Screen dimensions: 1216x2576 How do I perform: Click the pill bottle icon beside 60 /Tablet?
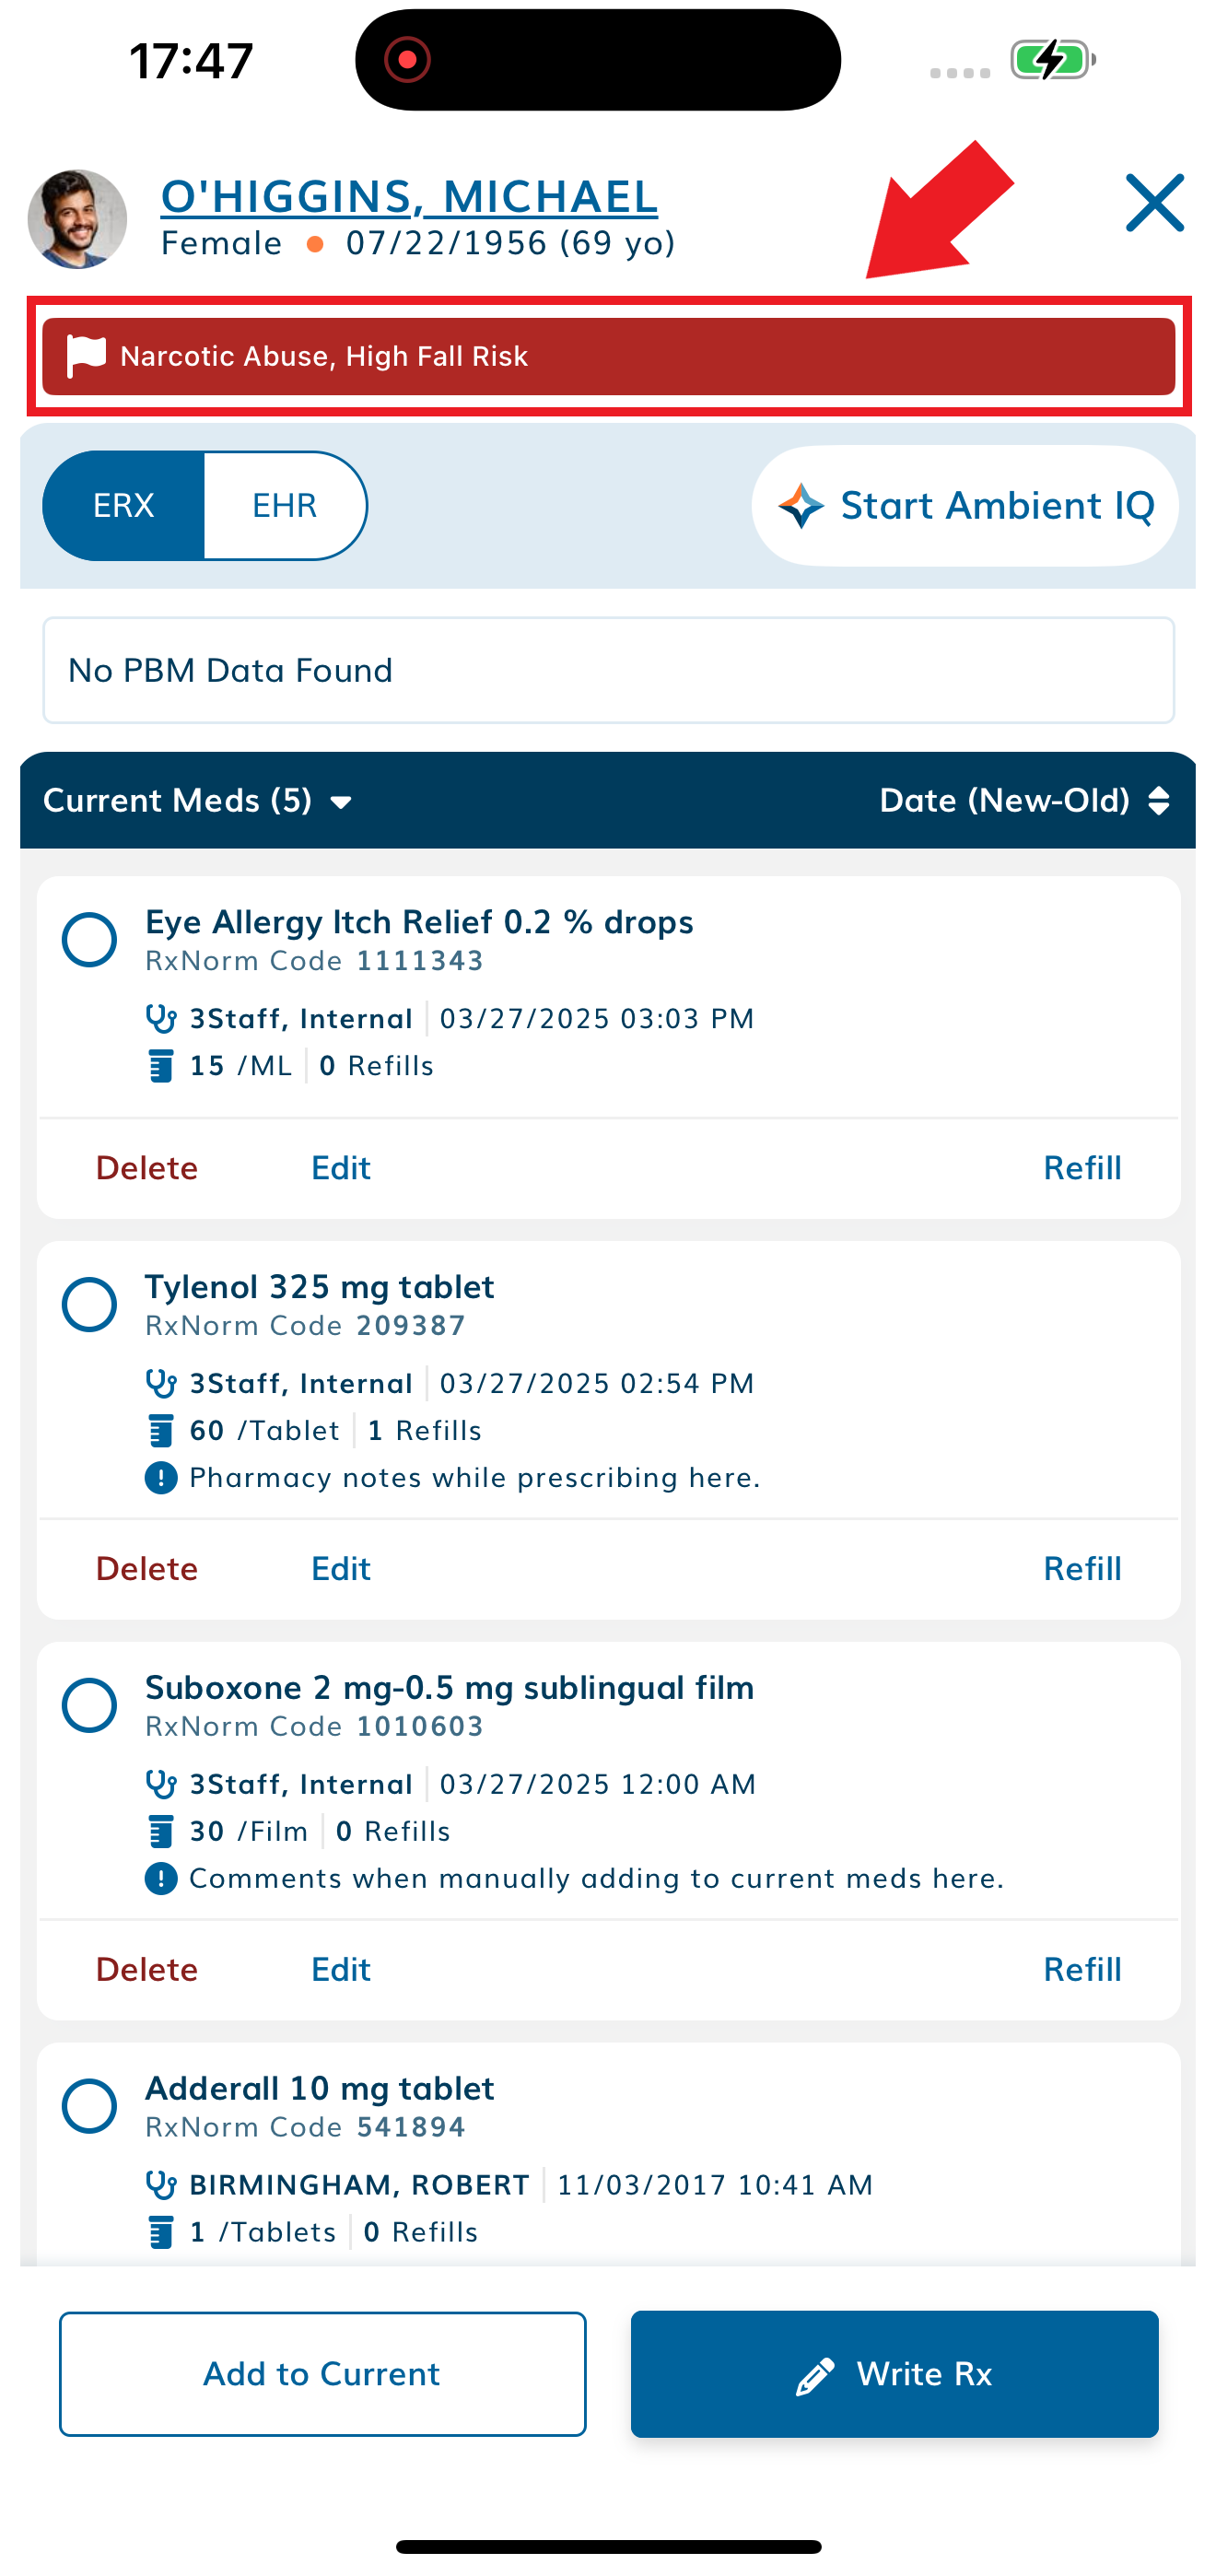[x=160, y=1430]
